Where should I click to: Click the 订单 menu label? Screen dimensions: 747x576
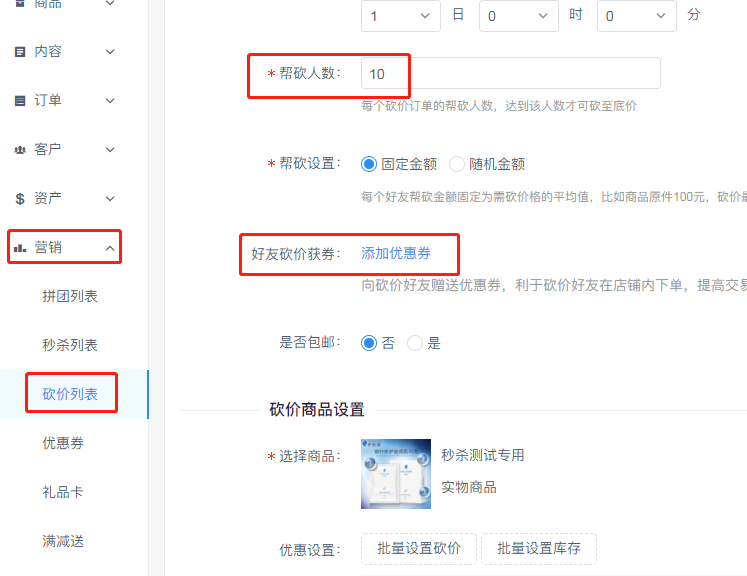coord(48,101)
